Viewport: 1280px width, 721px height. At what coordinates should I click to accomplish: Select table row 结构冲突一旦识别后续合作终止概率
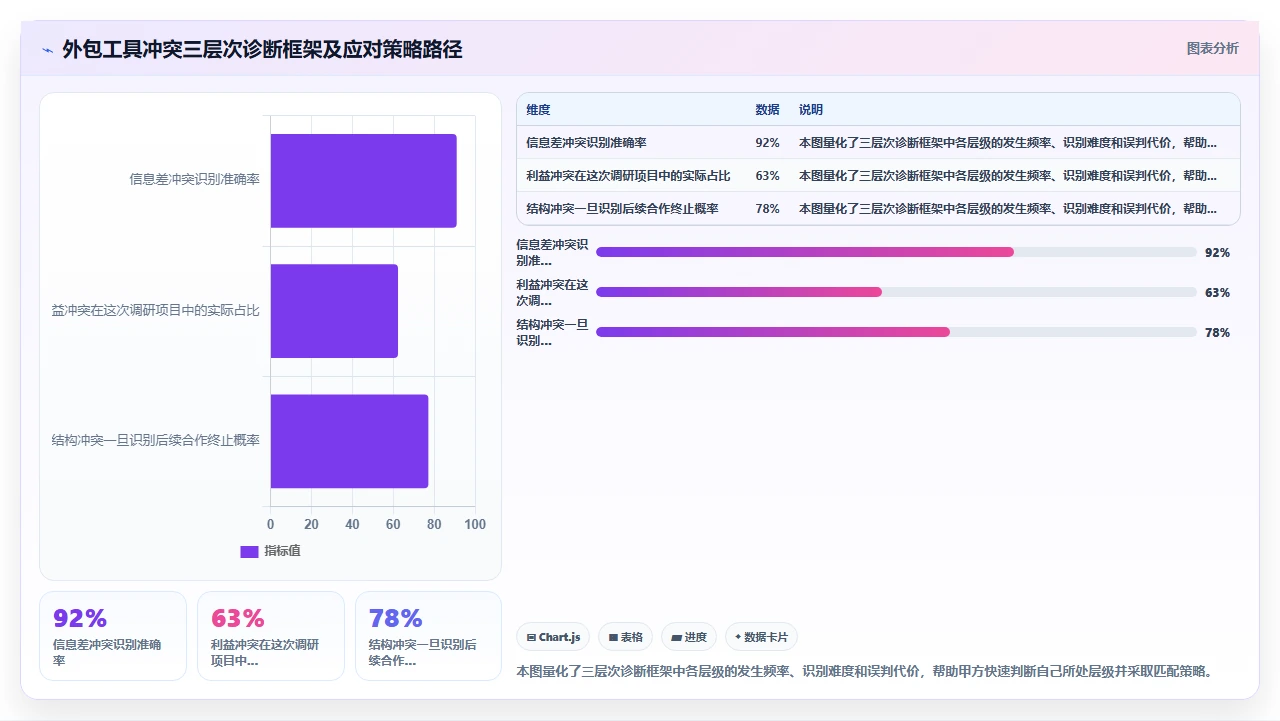point(878,209)
